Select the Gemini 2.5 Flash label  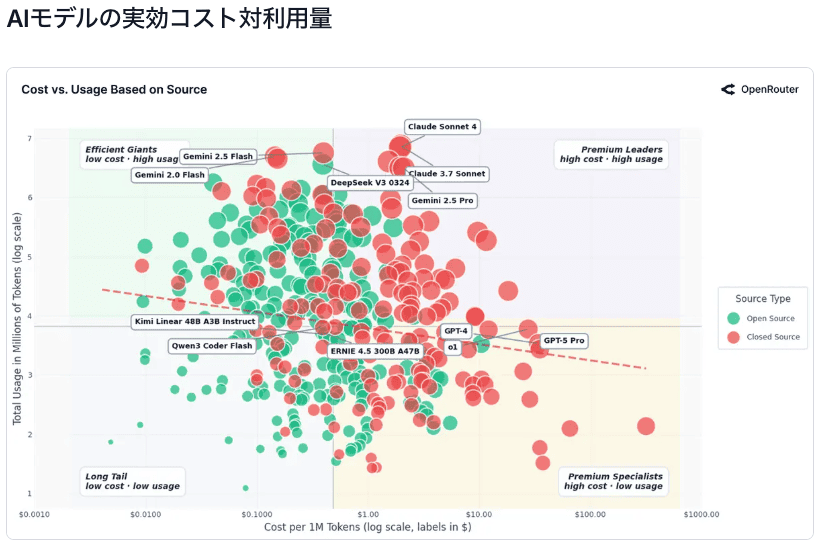[217, 157]
